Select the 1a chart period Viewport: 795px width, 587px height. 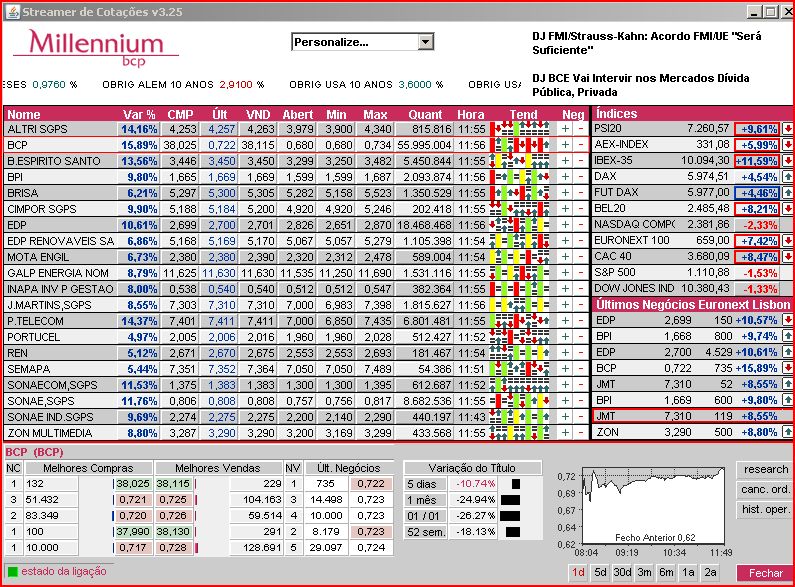coord(688,572)
